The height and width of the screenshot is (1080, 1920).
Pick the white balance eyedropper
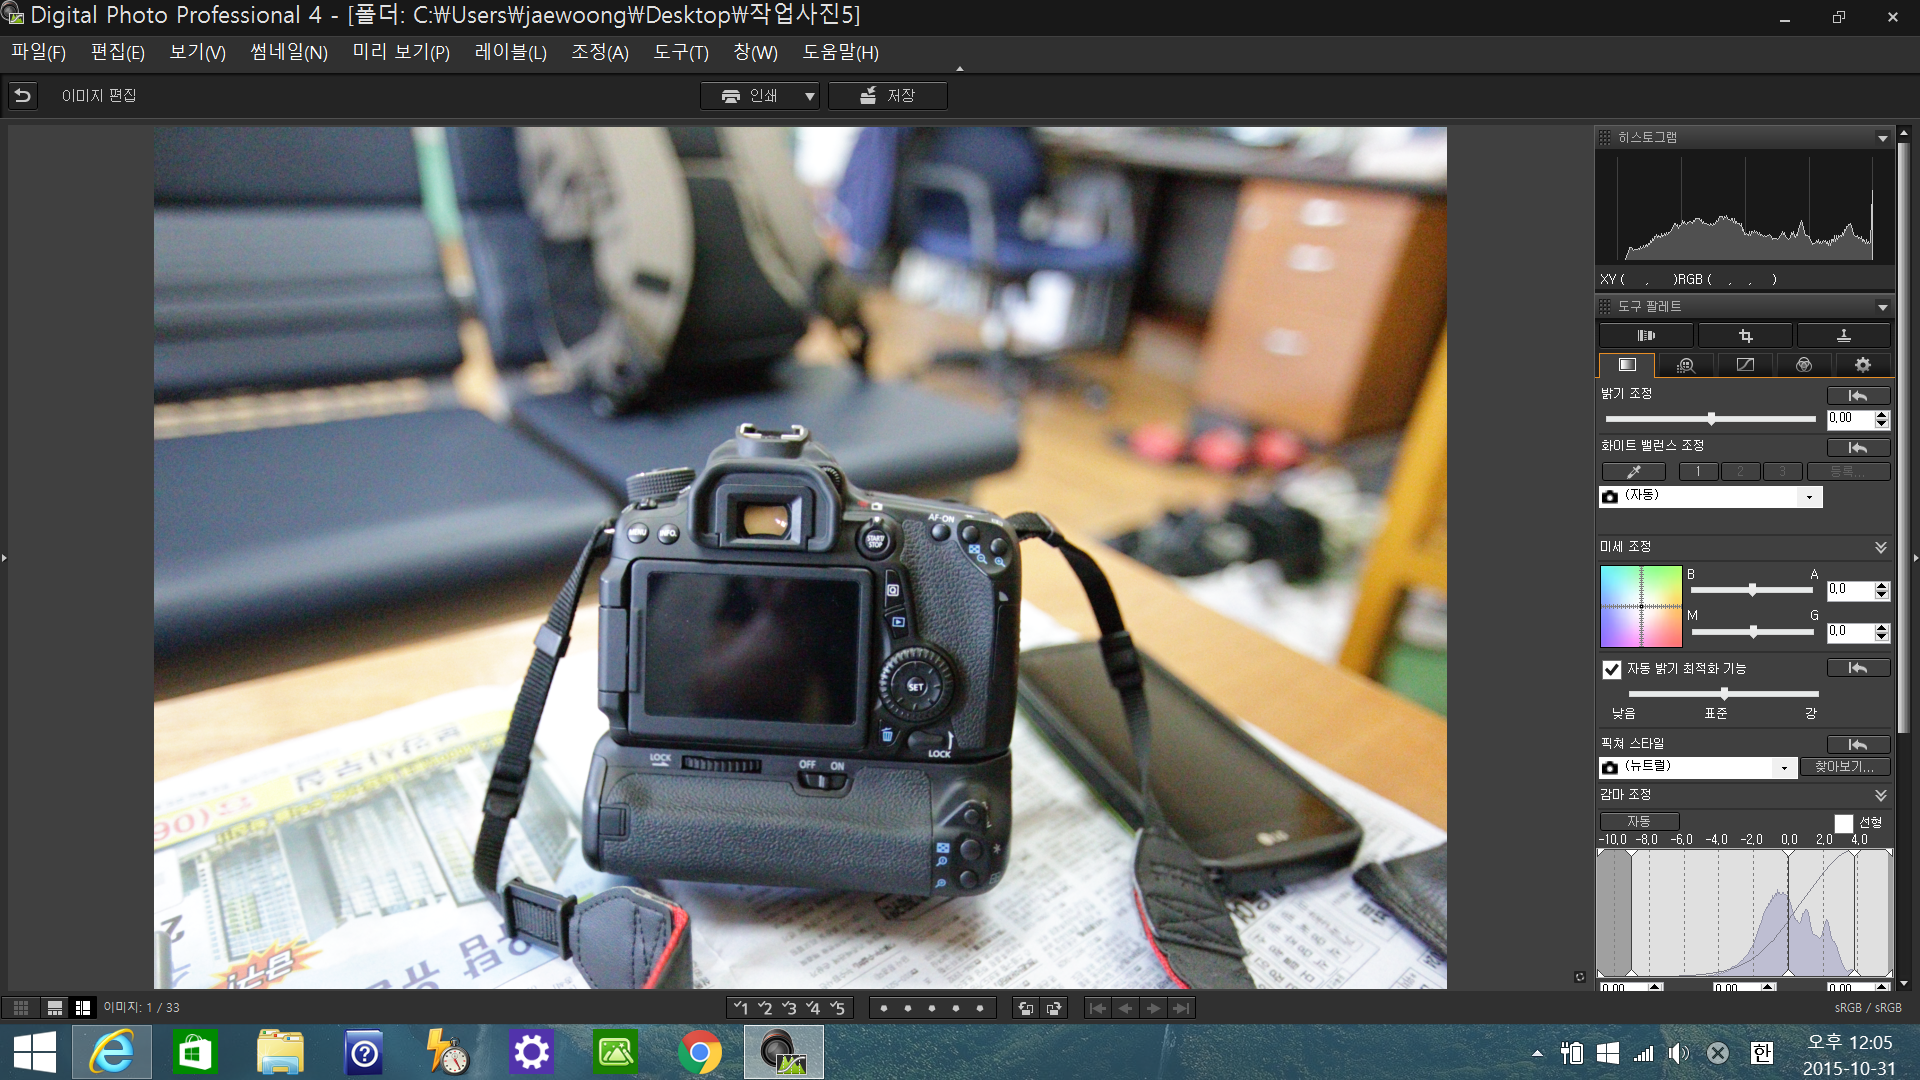click(x=1633, y=471)
